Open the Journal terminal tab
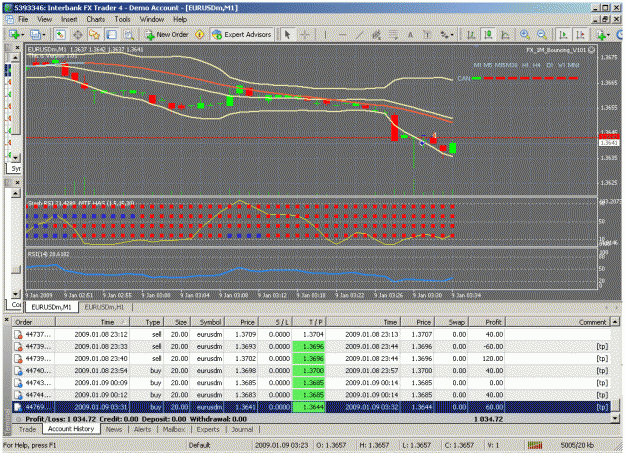The width and height of the screenshot is (625, 453). tap(242, 429)
